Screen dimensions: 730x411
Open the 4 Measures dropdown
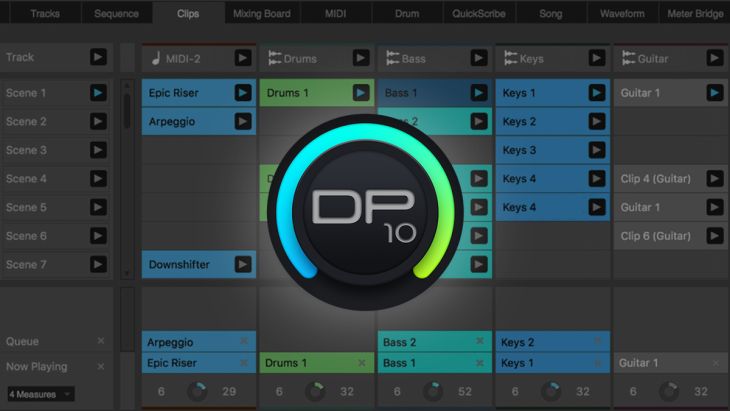pyautogui.click(x=41, y=394)
